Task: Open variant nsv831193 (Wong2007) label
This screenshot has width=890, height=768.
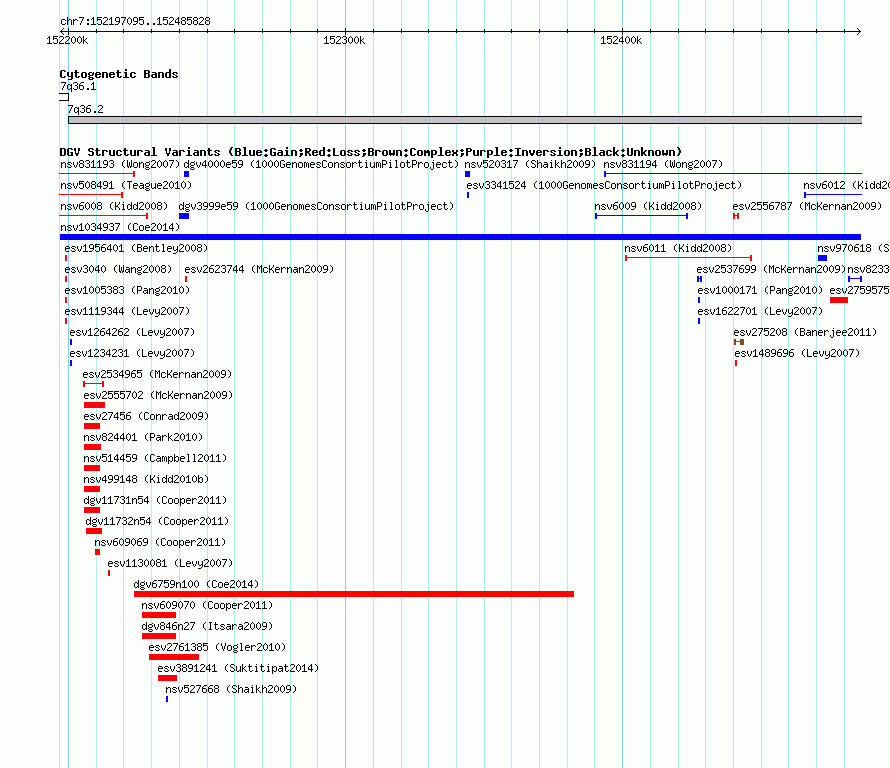Action: click(120, 164)
